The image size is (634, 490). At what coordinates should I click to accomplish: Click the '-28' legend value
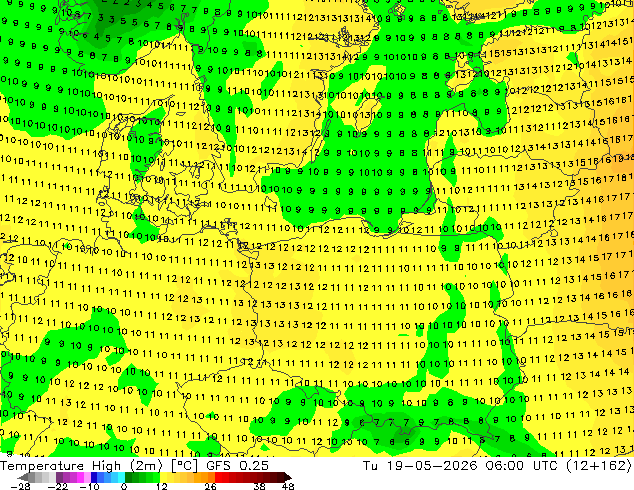point(20,486)
